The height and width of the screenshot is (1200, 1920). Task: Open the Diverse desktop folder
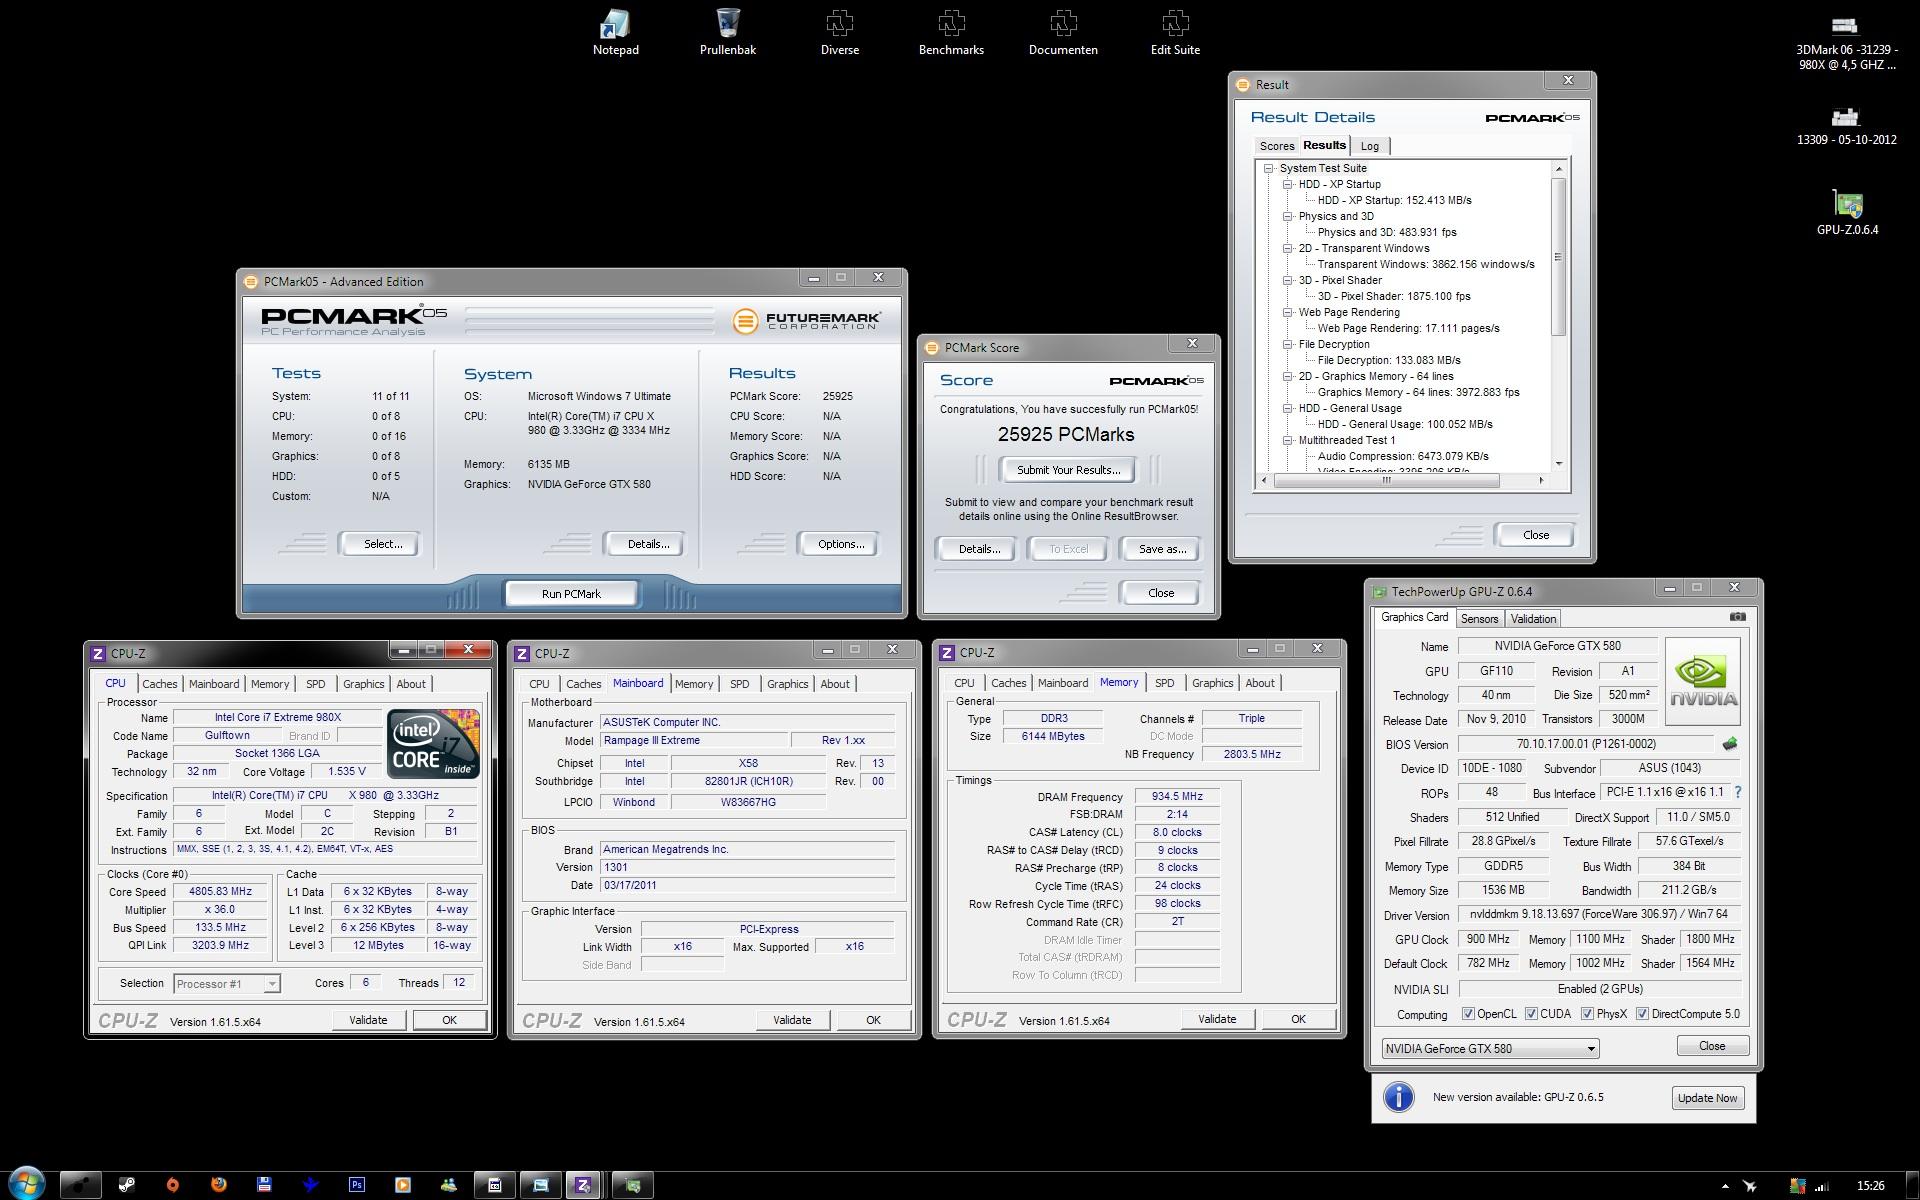(x=840, y=32)
